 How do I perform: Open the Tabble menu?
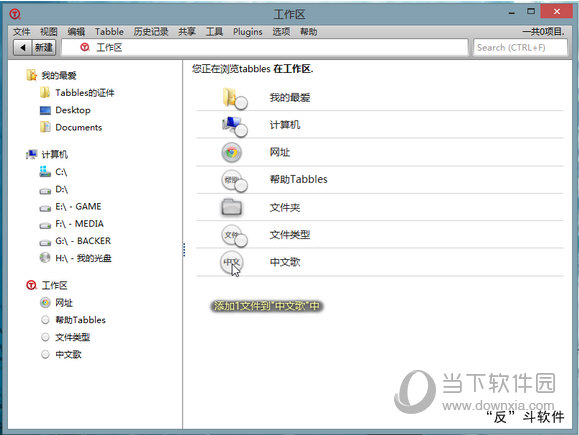coord(109,32)
